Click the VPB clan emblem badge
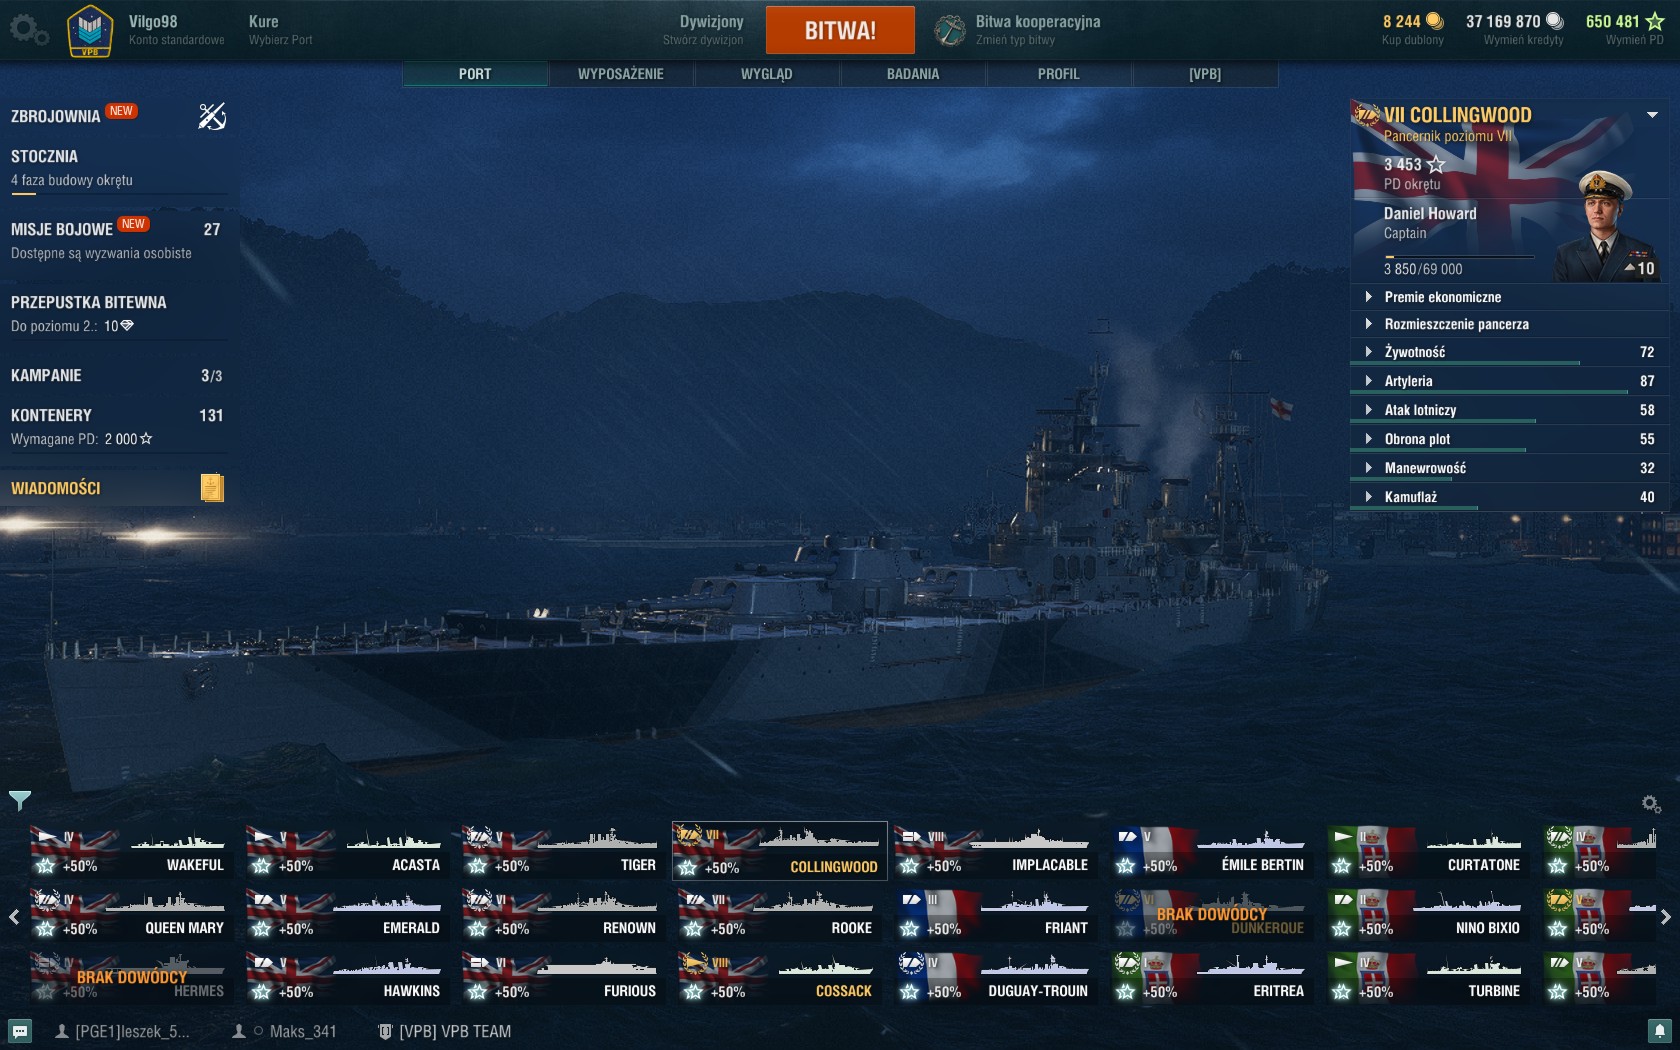This screenshot has height=1050, width=1680. tap(90, 31)
